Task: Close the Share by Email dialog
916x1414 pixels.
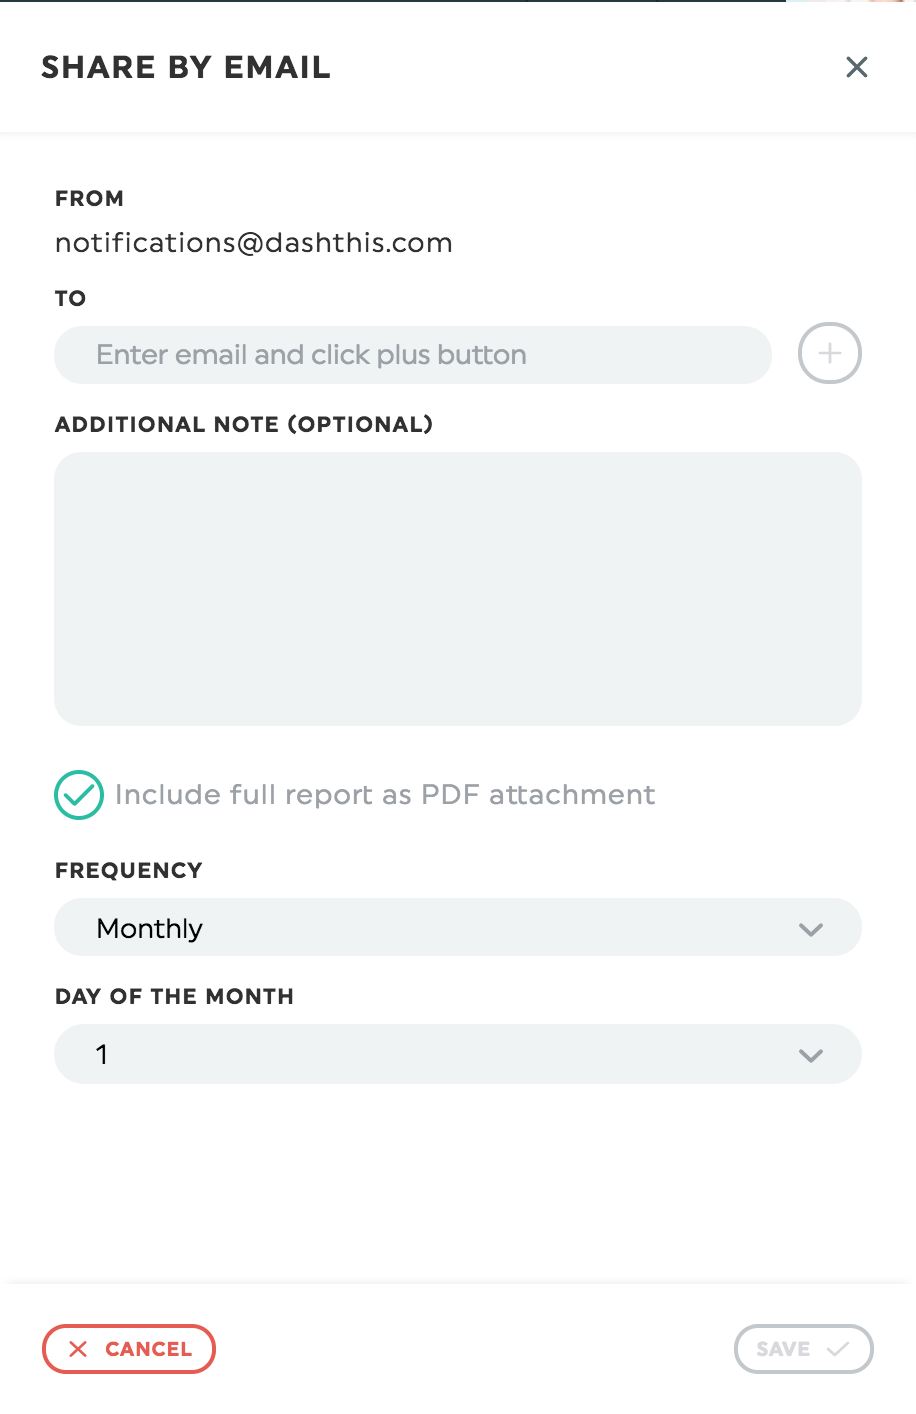Action: click(857, 67)
